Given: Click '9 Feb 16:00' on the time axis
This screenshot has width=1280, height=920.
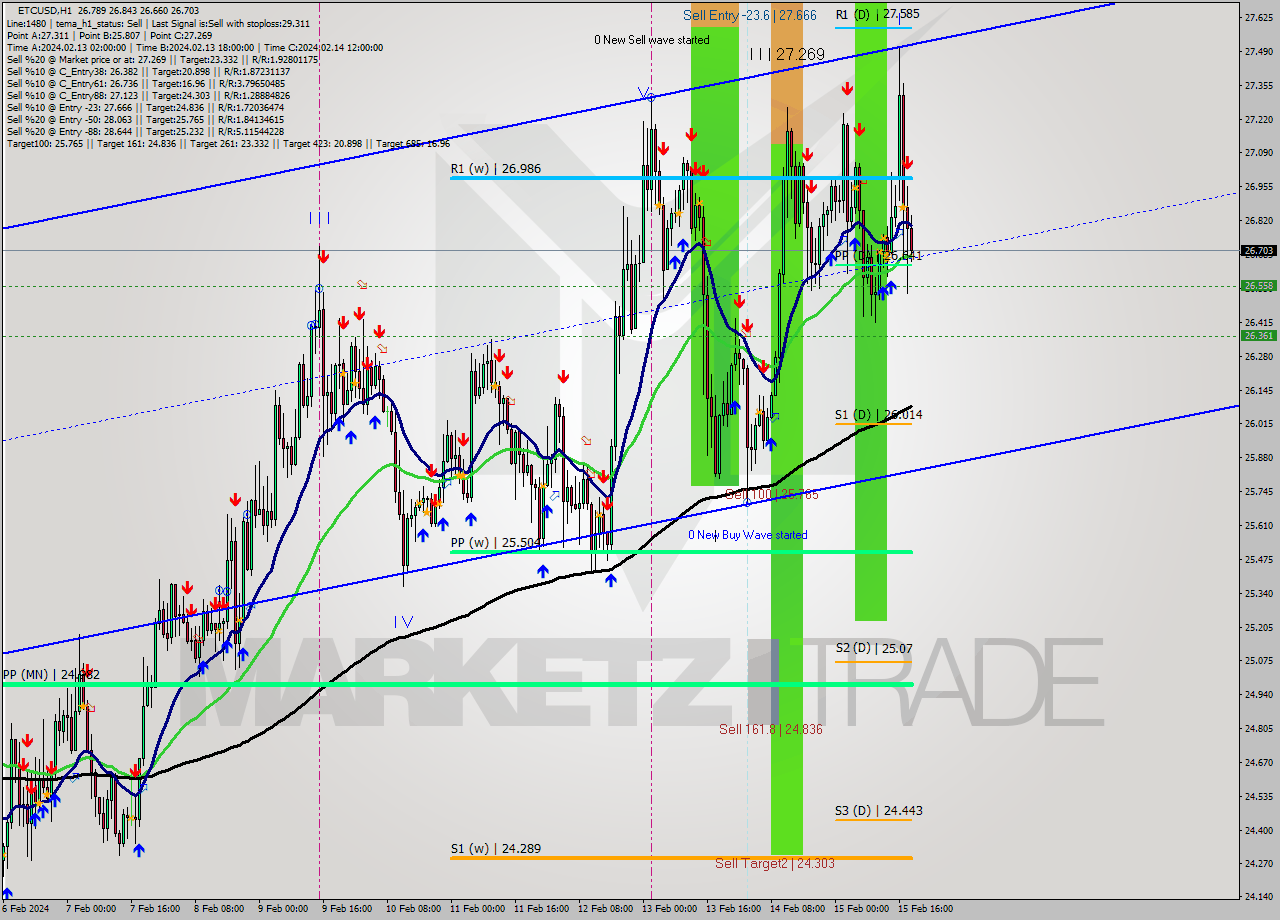Looking at the screenshot, I should (347, 909).
